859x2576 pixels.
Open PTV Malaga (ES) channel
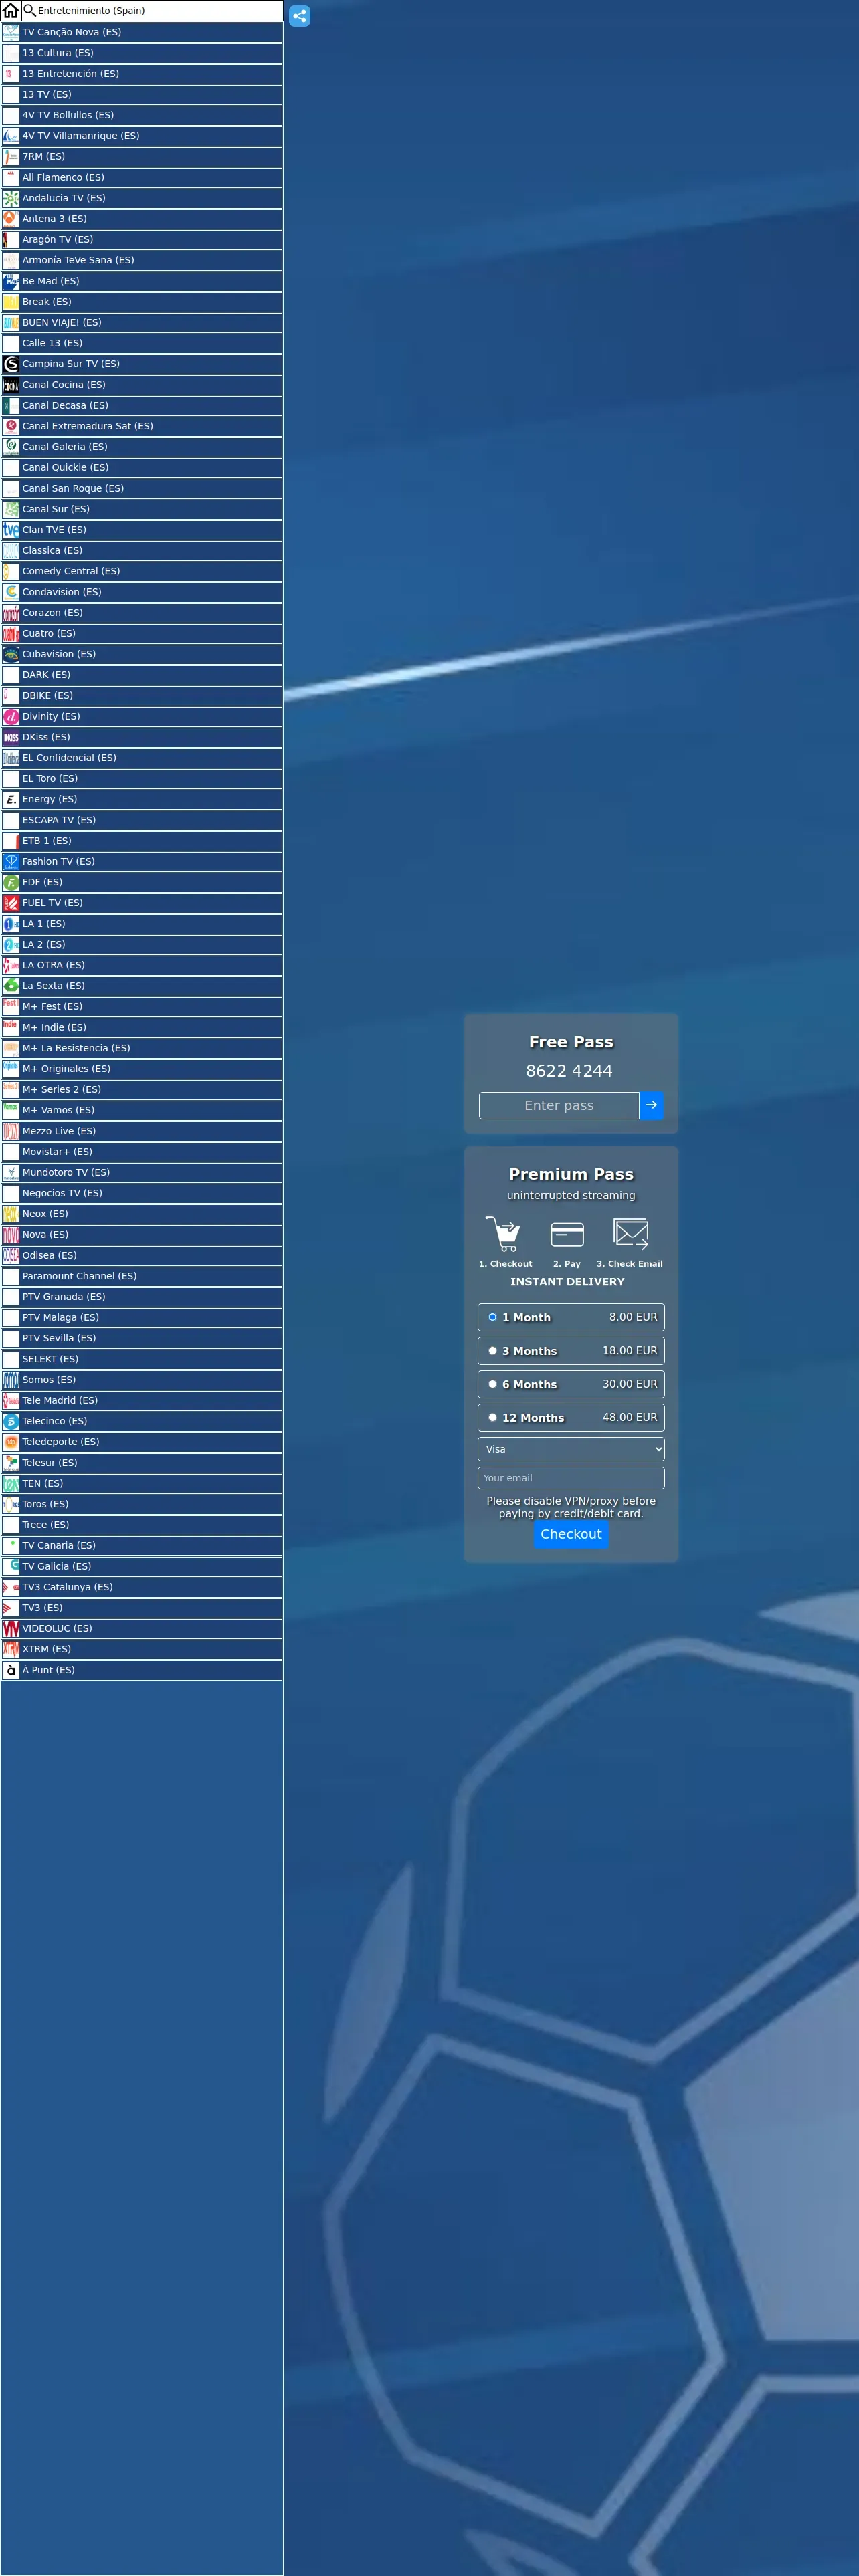pyautogui.click(x=142, y=1318)
